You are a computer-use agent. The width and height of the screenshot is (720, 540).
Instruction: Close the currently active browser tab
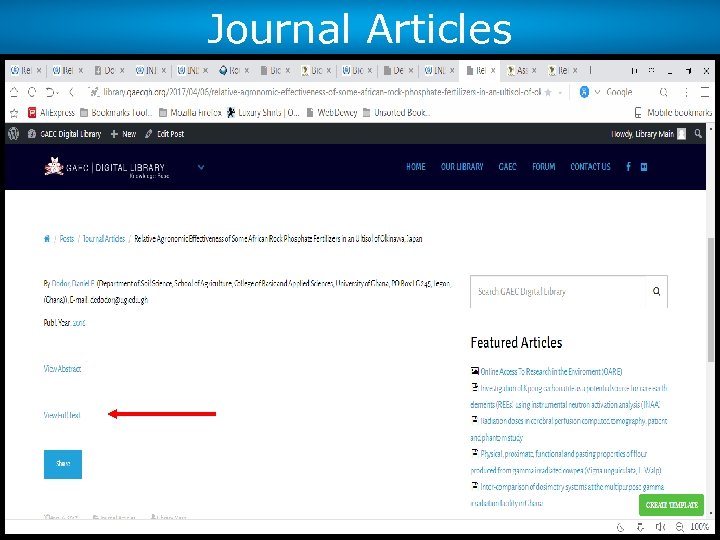(493, 70)
